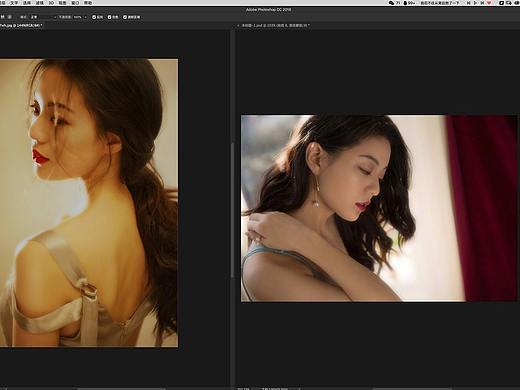Open the 帮助 (Help) menu
Viewport: 520px width, 390px height.
(x=88, y=3)
